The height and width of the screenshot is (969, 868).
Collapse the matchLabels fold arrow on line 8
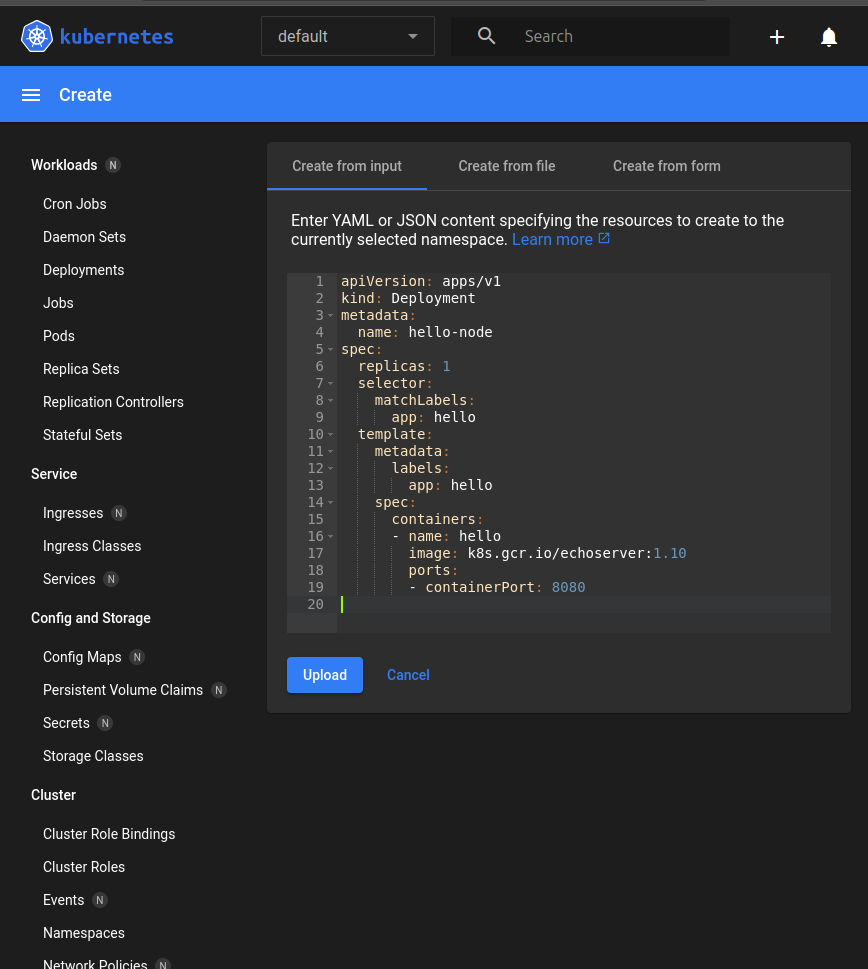point(331,400)
